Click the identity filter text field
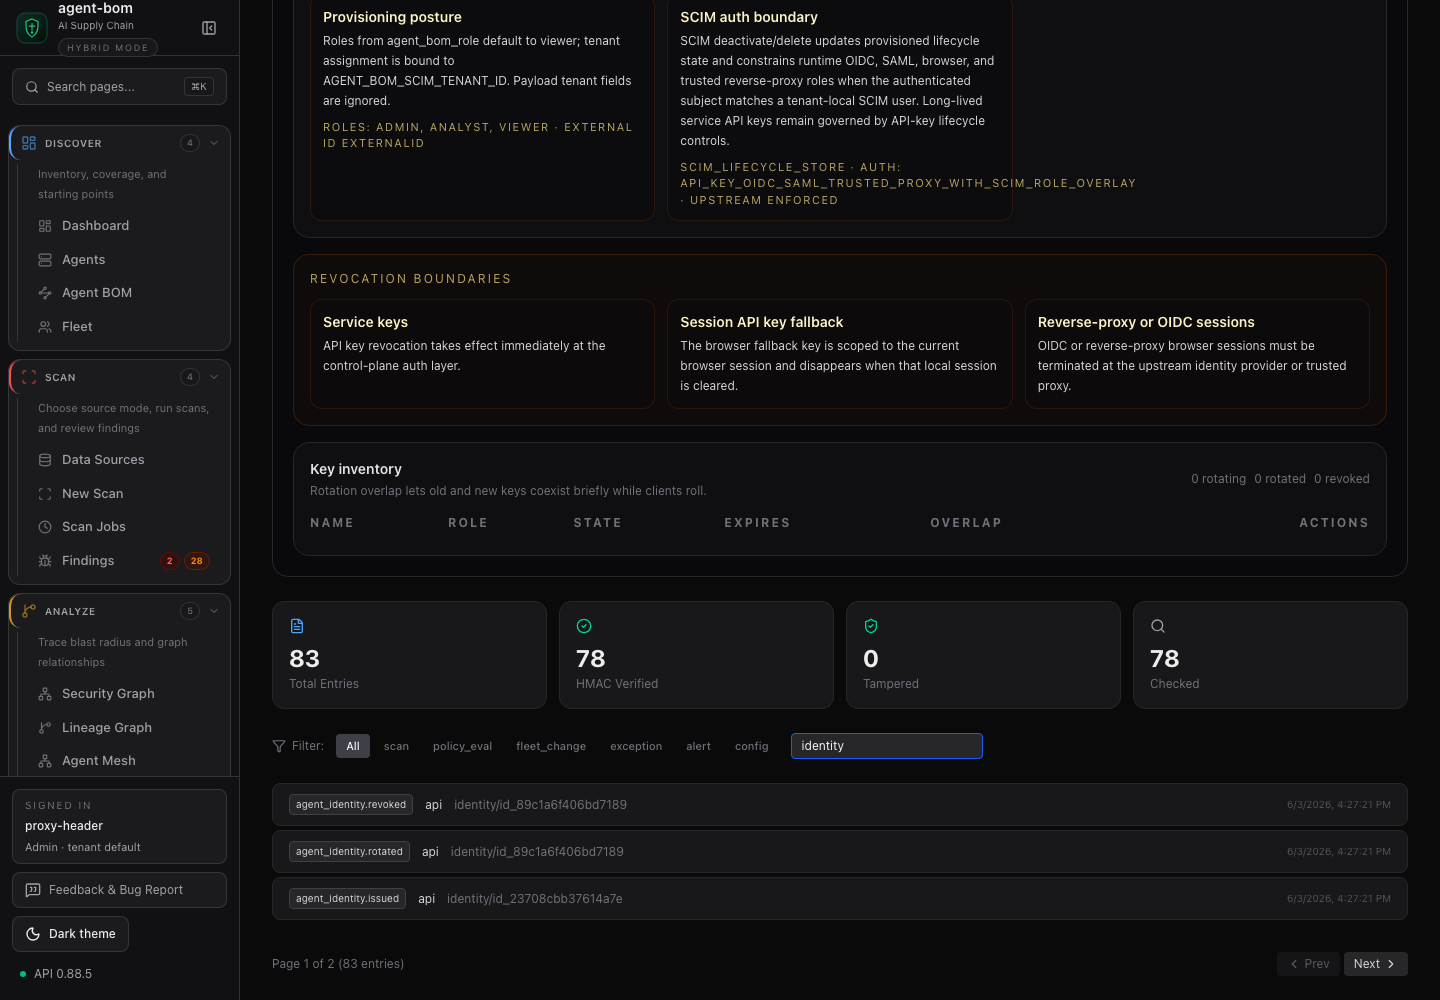1440x1000 pixels. pyautogui.click(x=887, y=746)
